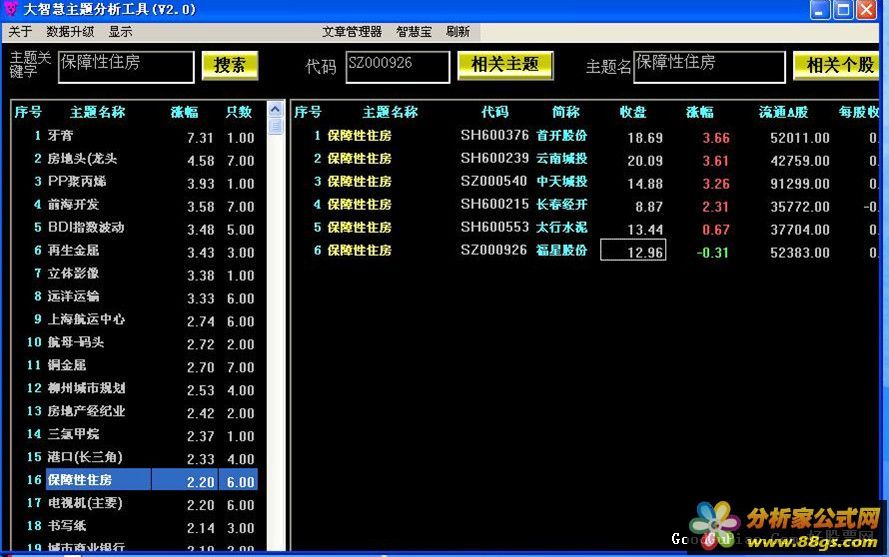Click the theme list scrollbar thumb
This screenshot has width=889, height=557.
pos(276,126)
